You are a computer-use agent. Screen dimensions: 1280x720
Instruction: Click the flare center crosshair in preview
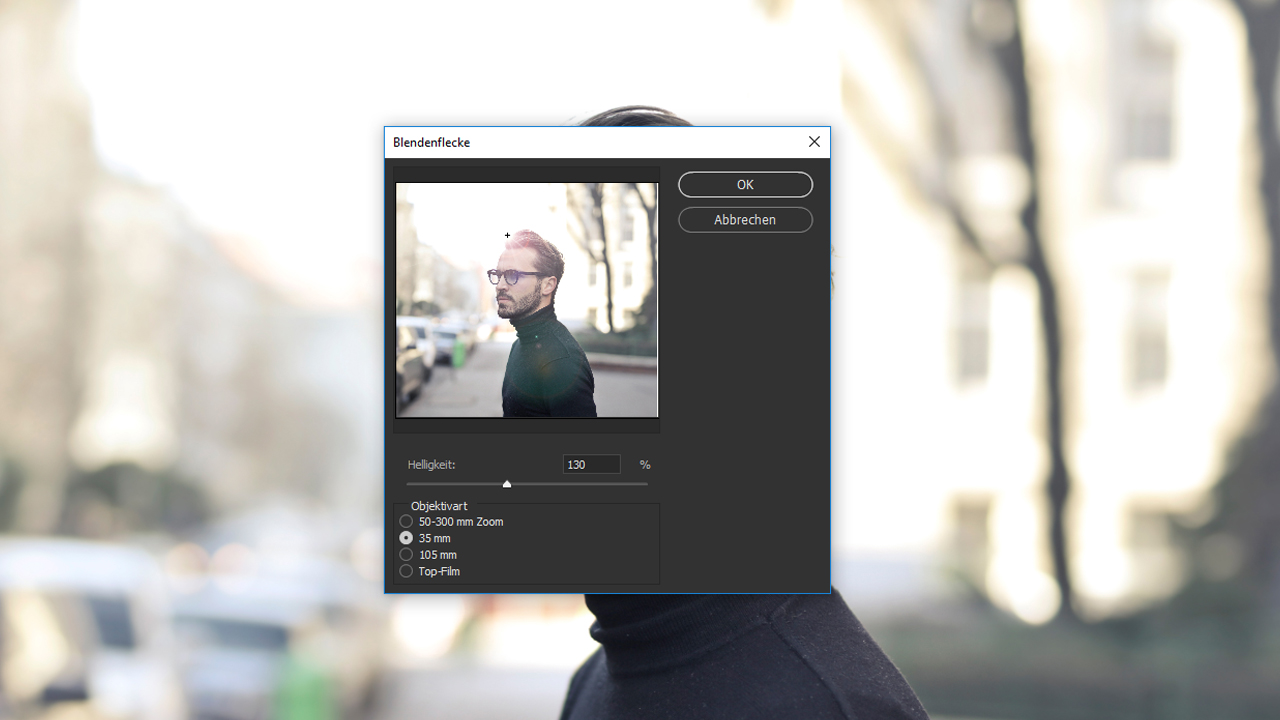[x=508, y=236]
